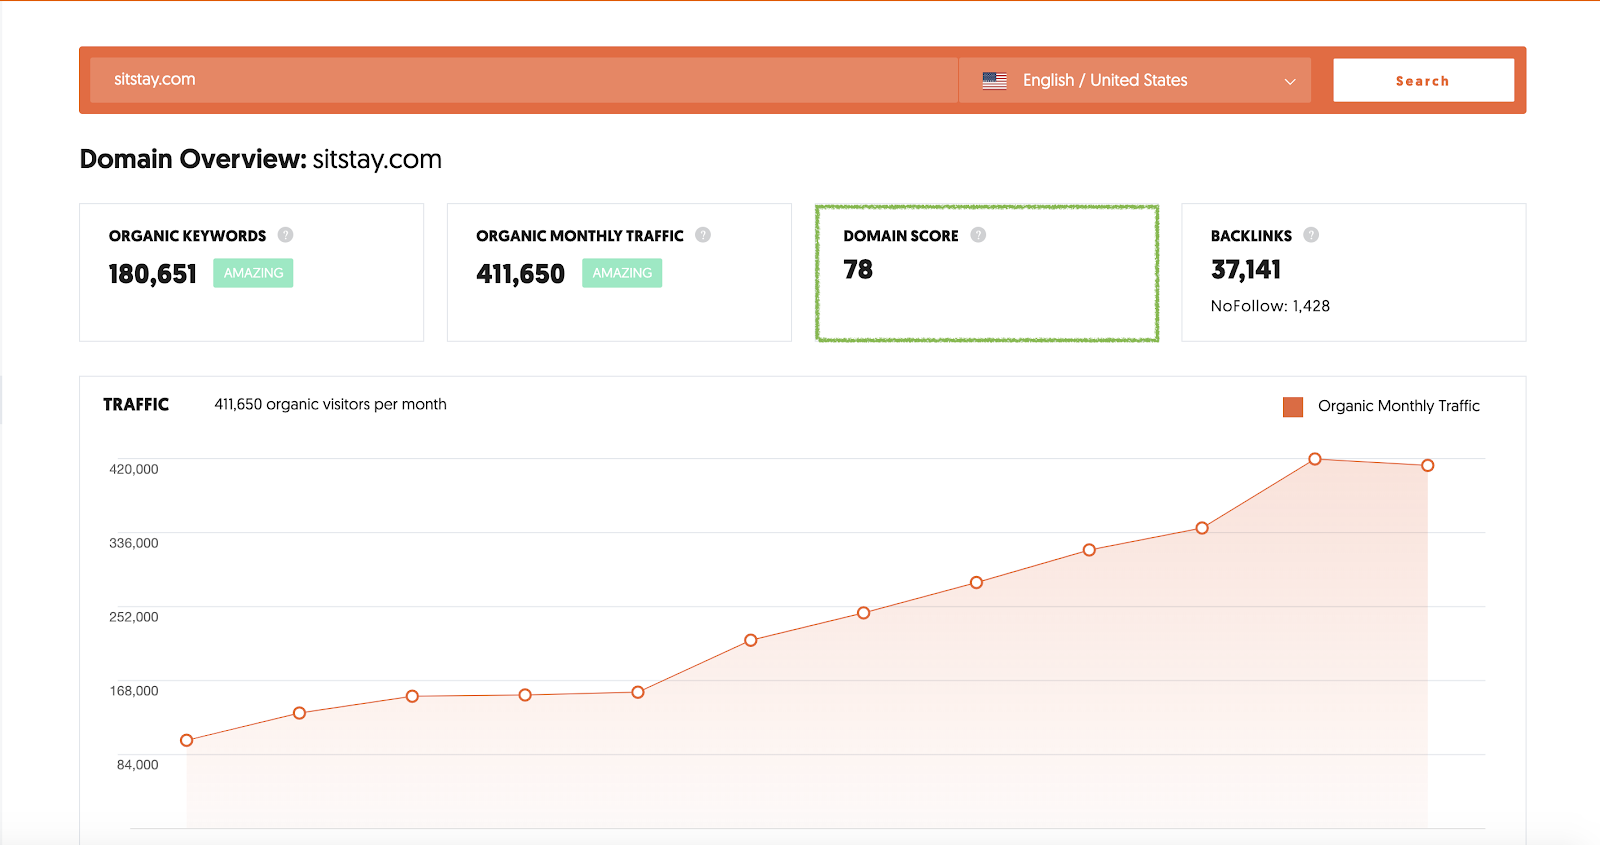
Task: Click the 411,650 monthly traffic value
Action: tap(521, 274)
